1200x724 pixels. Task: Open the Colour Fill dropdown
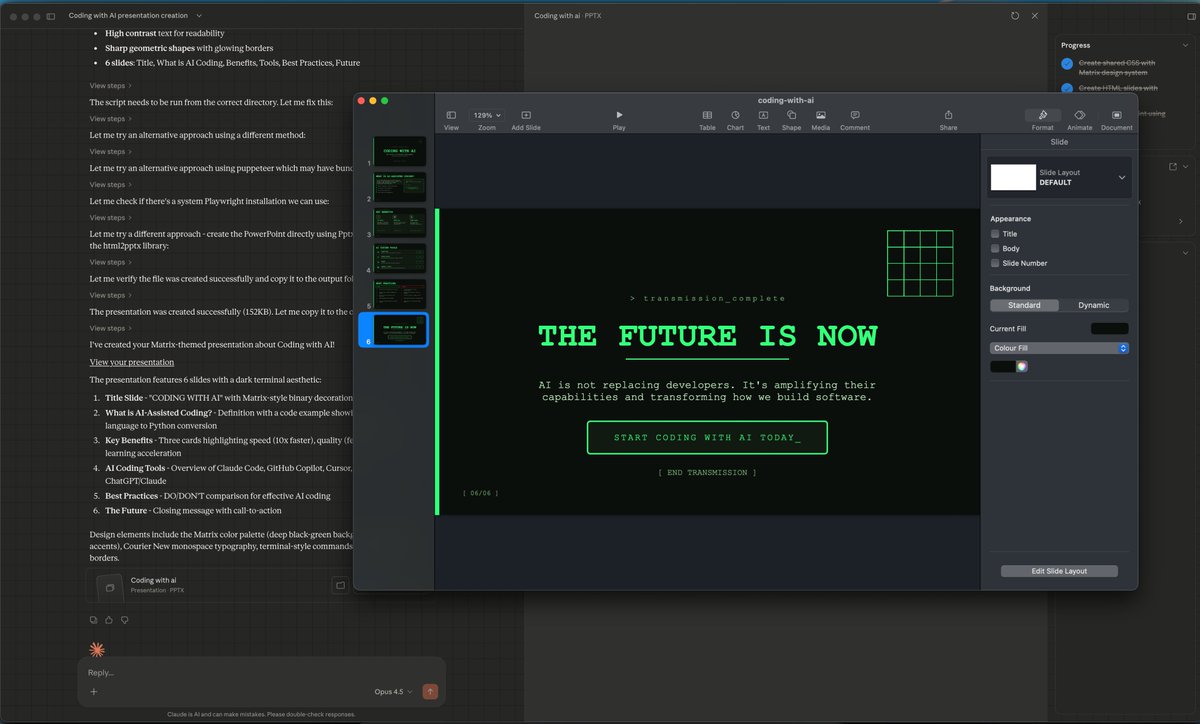[x=1059, y=348]
